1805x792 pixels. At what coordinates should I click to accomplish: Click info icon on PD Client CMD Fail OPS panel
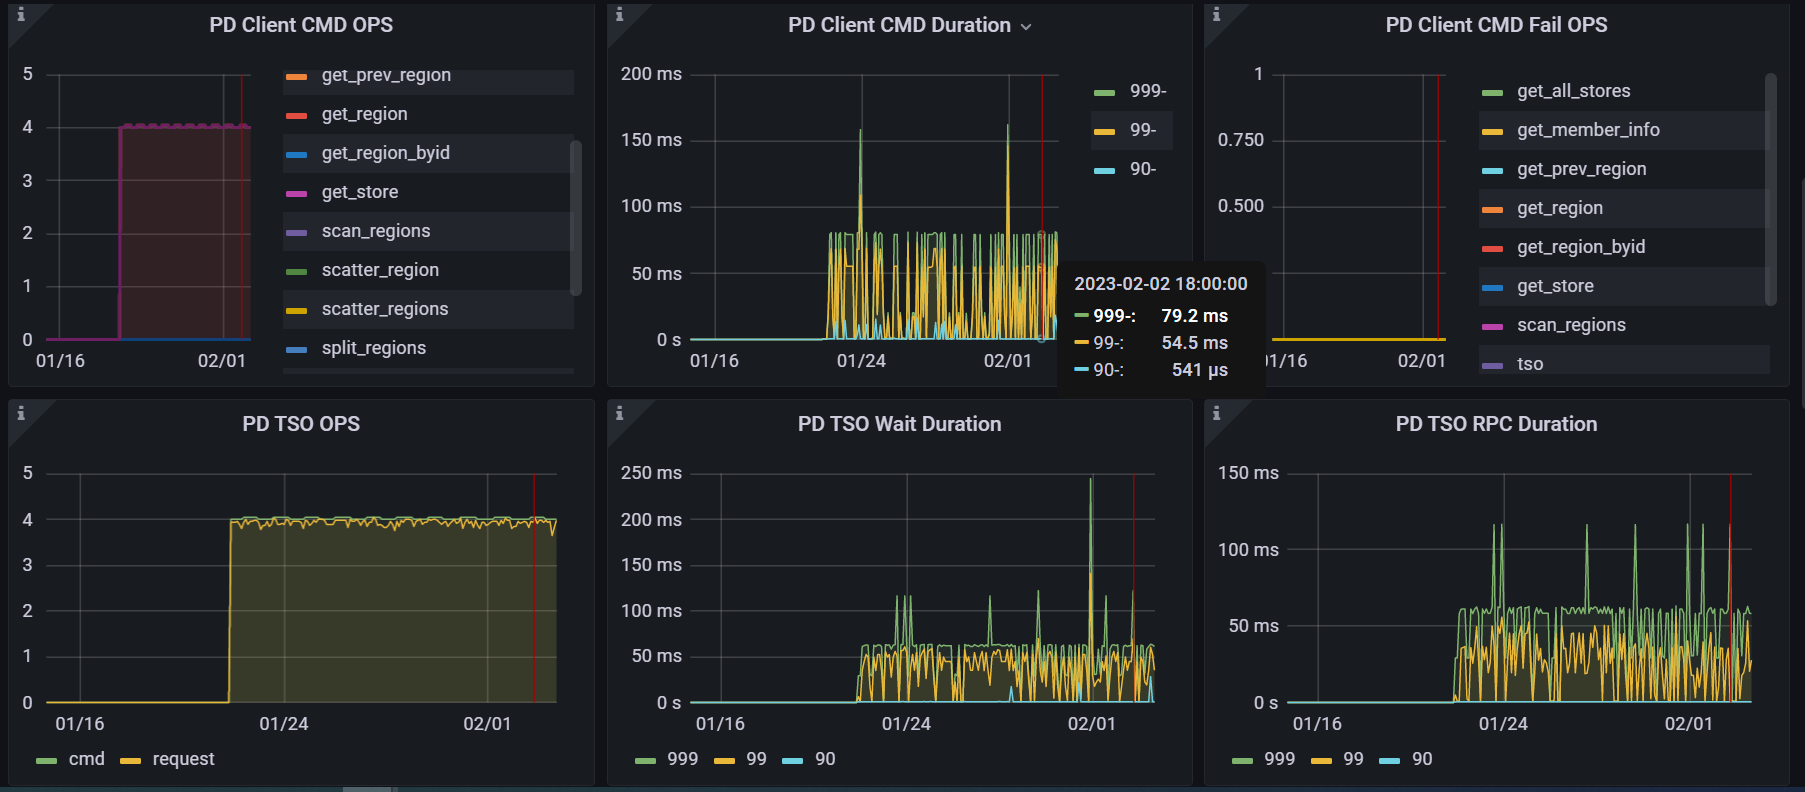[x=1216, y=15]
